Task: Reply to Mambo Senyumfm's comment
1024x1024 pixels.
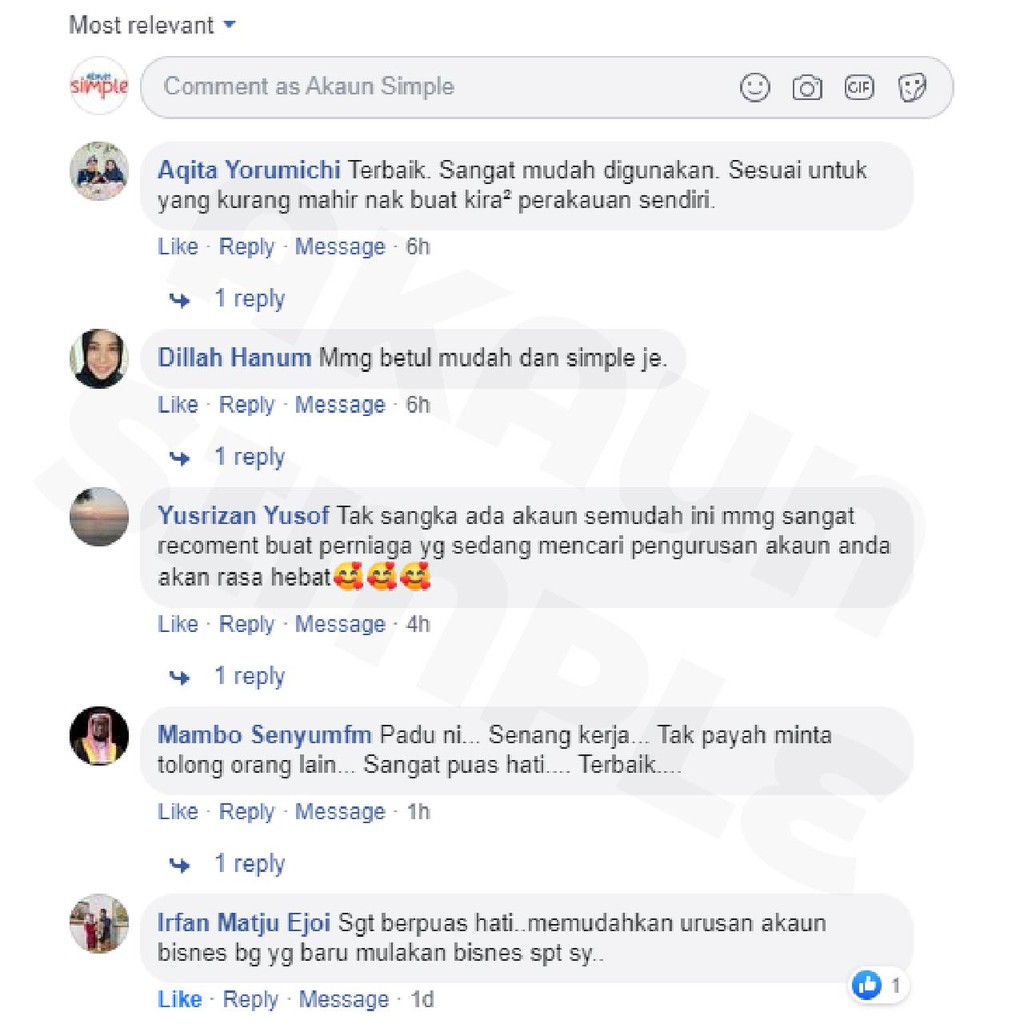Action: 247,812
